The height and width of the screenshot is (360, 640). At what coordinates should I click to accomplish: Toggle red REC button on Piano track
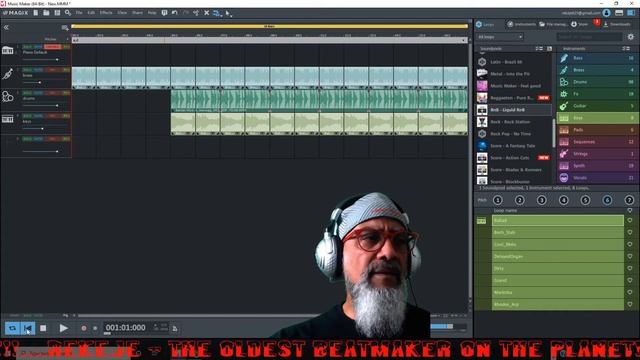coord(52,47)
